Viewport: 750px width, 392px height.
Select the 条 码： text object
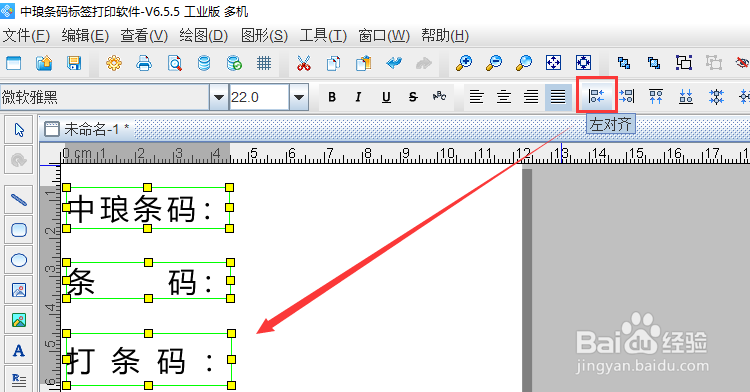coord(148,281)
